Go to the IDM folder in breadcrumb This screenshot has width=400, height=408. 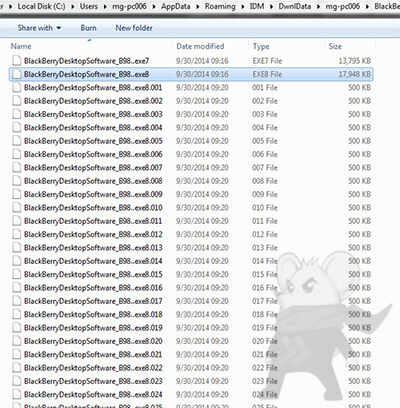[x=257, y=6]
